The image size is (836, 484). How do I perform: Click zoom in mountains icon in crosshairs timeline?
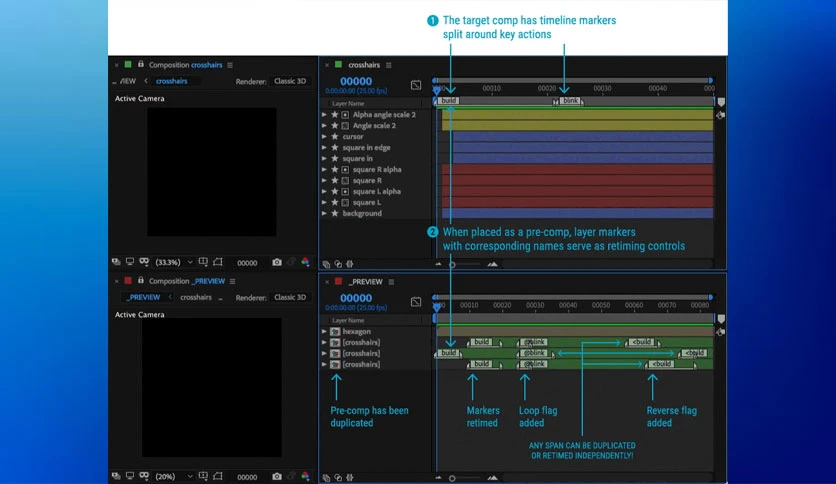(x=492, y=264)
